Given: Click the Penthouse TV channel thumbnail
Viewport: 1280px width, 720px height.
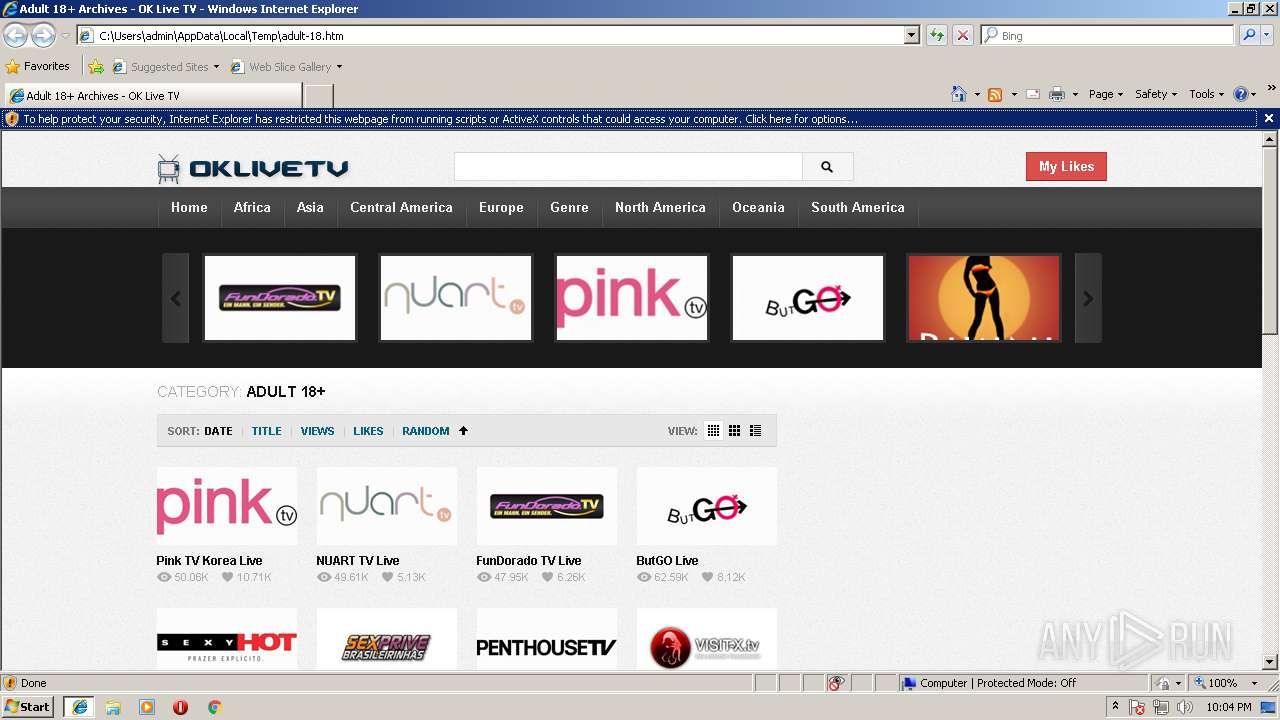Looking at the screenshot, I should pos(547,640).
